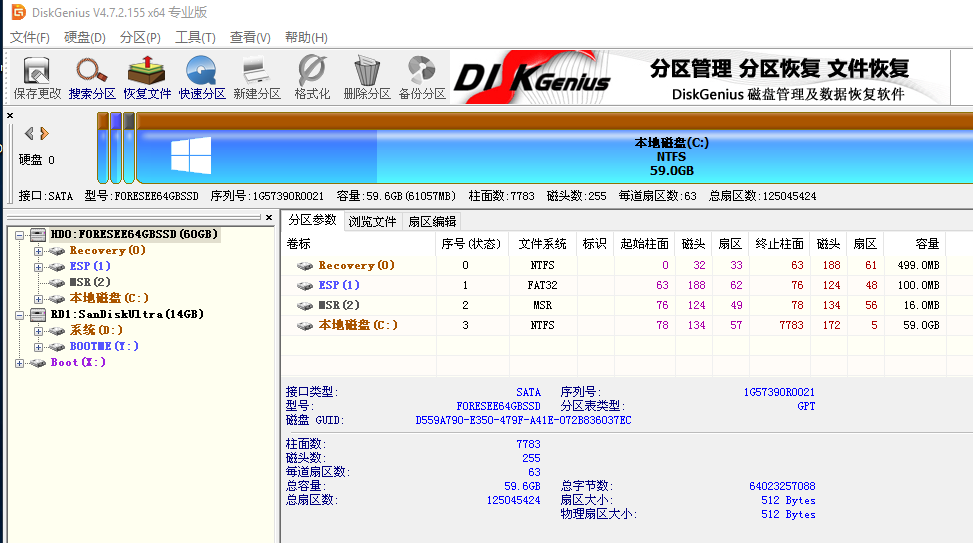Click the 64023257088 total bytes value
The height and width of the screenshot is (543, 973).
(782, 487)
